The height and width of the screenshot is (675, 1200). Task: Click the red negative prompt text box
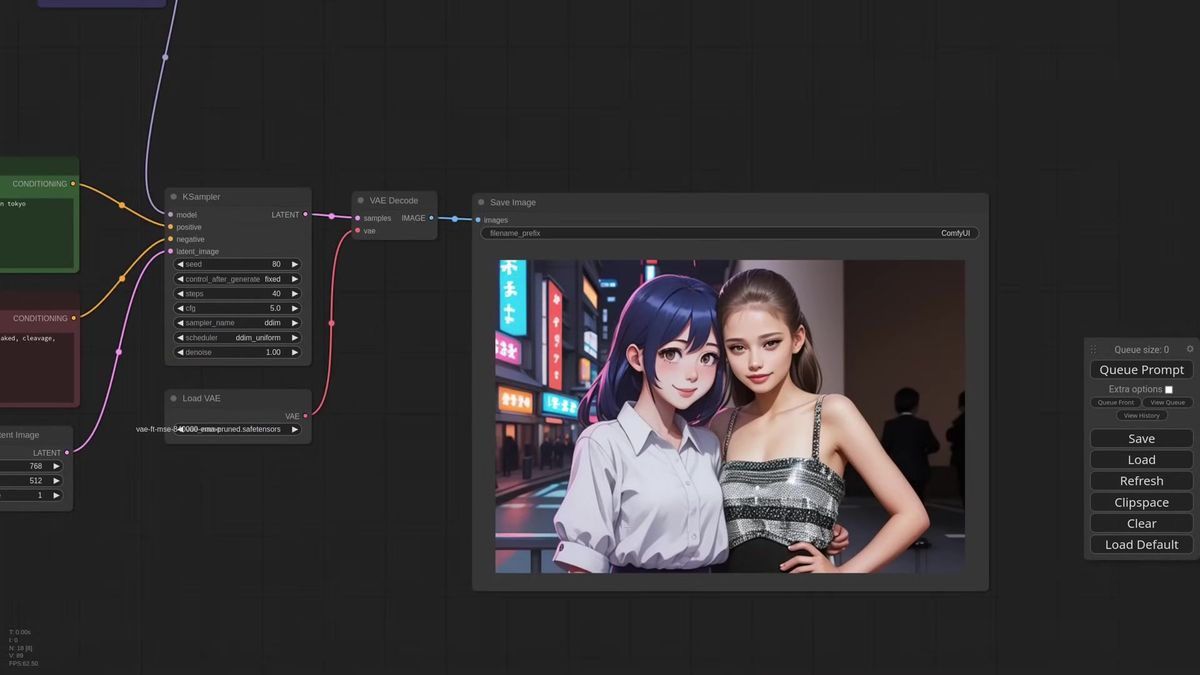[x=36, y=367]
